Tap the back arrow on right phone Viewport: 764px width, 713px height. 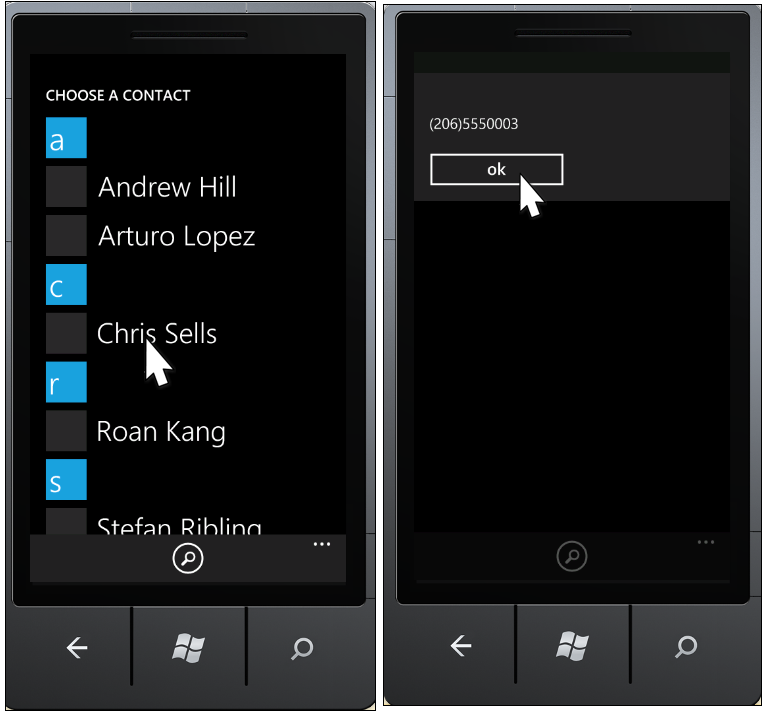click(460, 646)
